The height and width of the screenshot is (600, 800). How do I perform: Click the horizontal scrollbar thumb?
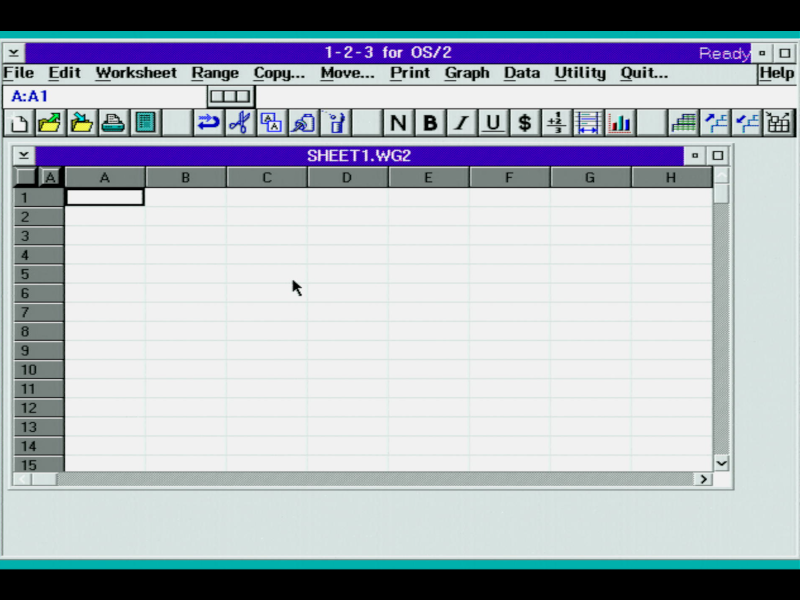tap(44, 479)
